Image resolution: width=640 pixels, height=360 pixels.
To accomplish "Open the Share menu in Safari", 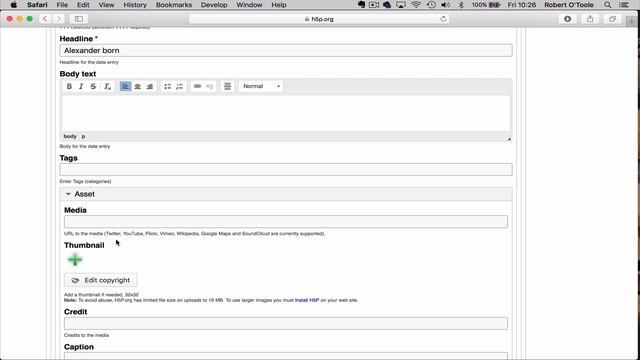I will click(590, 19).
